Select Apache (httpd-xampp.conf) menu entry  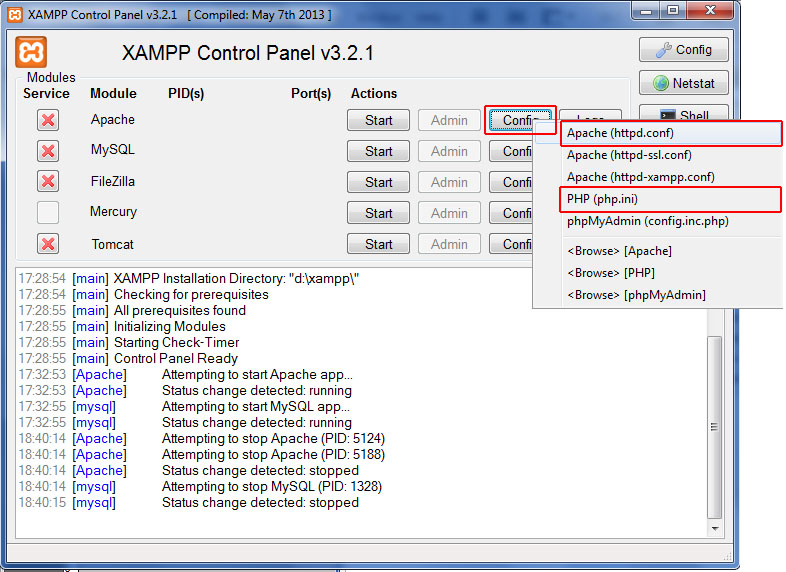671,177
